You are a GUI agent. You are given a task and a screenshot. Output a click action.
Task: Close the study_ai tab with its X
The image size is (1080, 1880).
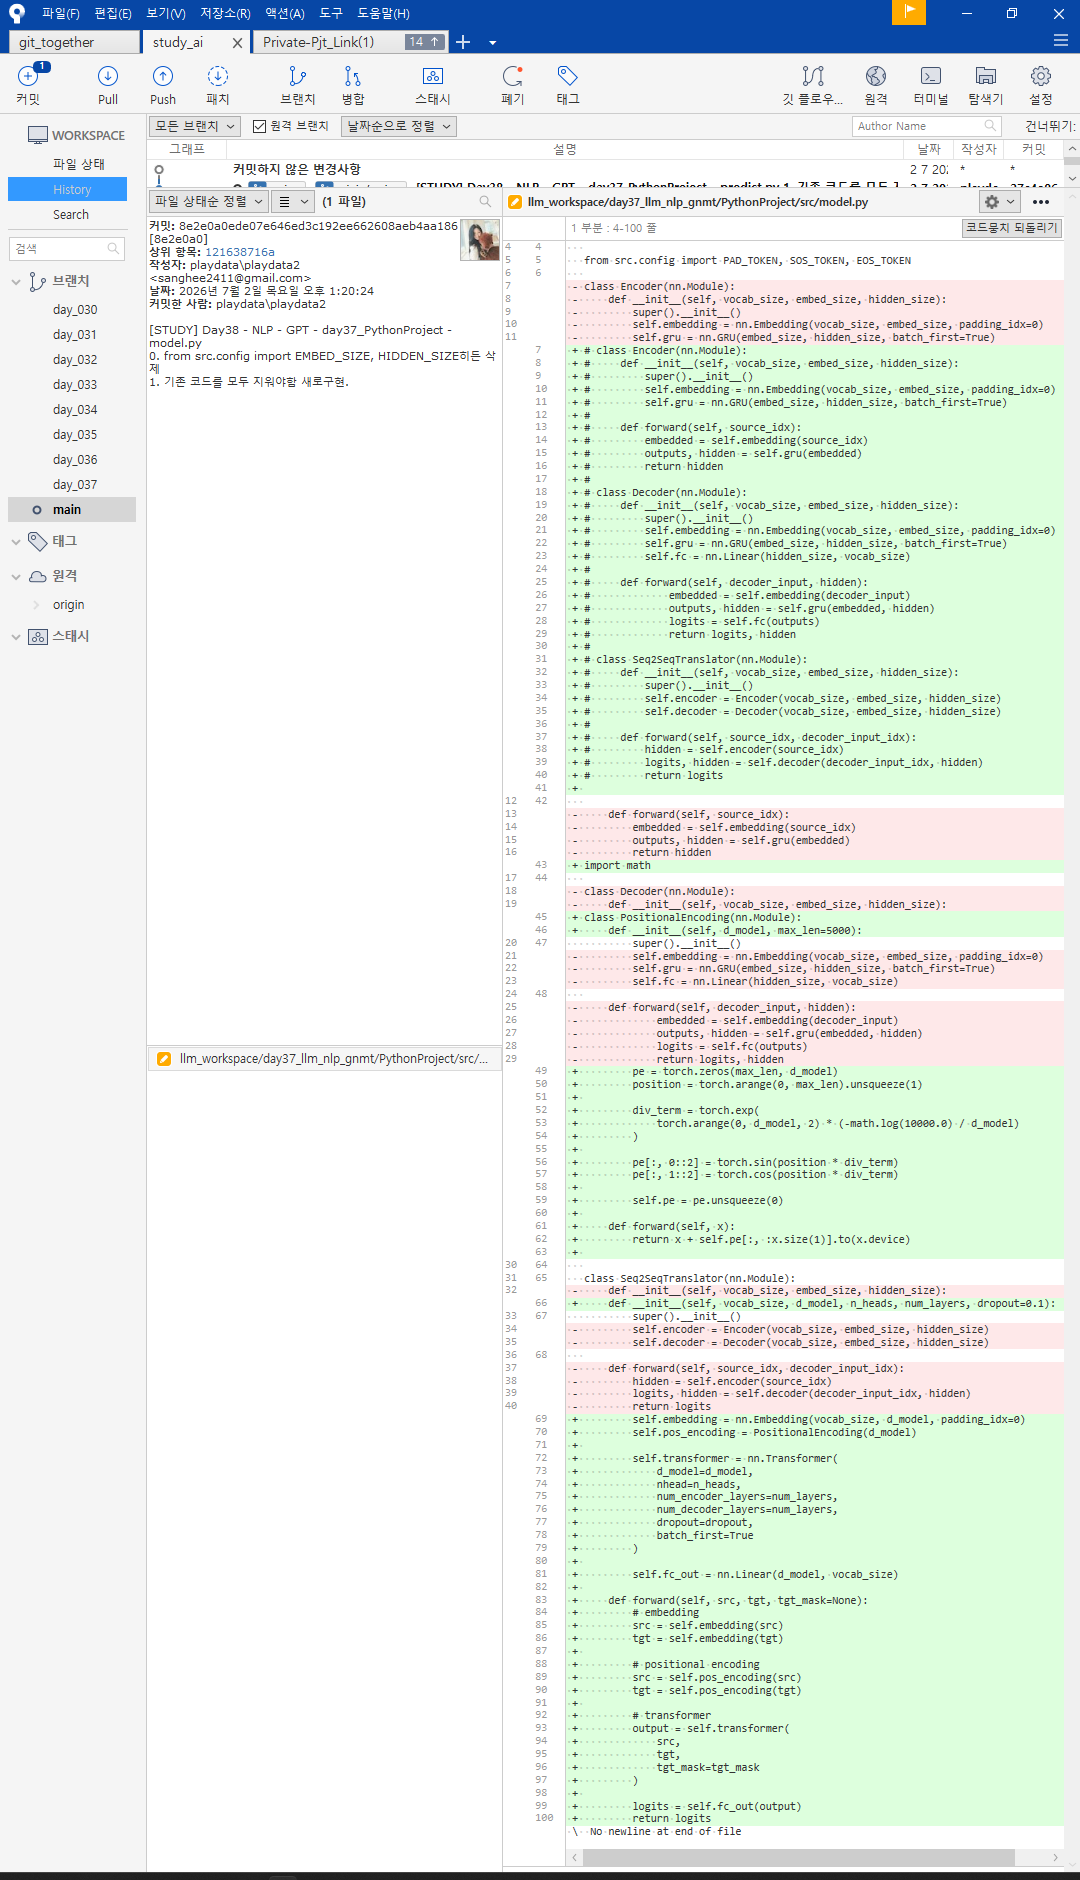tap(237, 43)
